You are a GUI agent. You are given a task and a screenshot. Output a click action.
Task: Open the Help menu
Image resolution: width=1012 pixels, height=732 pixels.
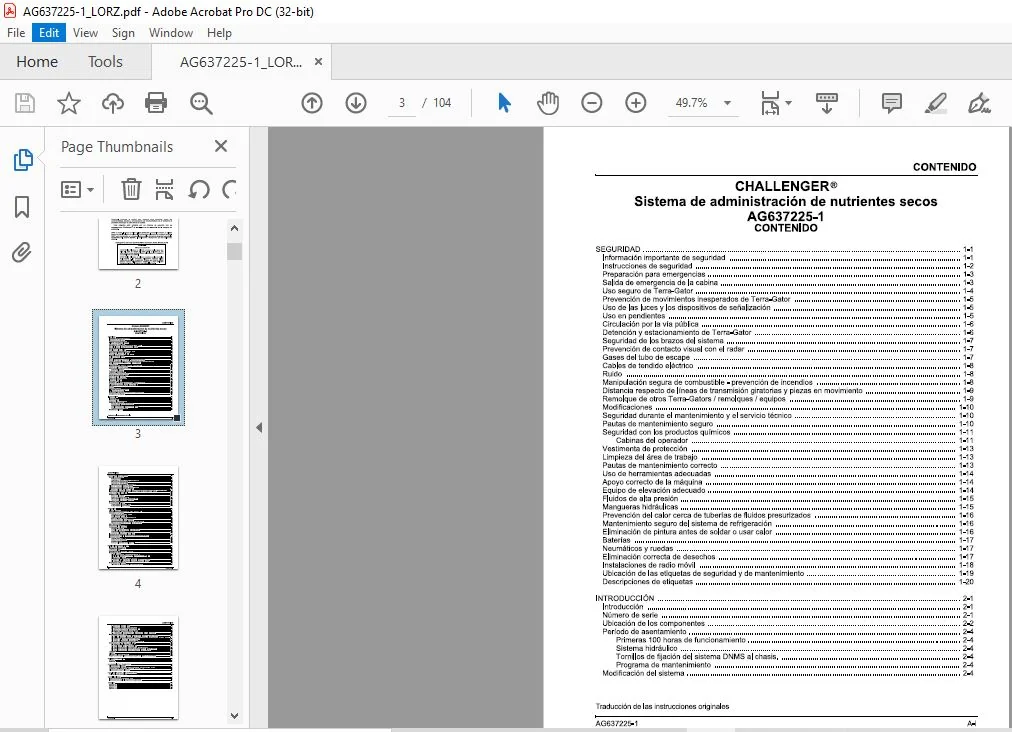pos(219,33)
